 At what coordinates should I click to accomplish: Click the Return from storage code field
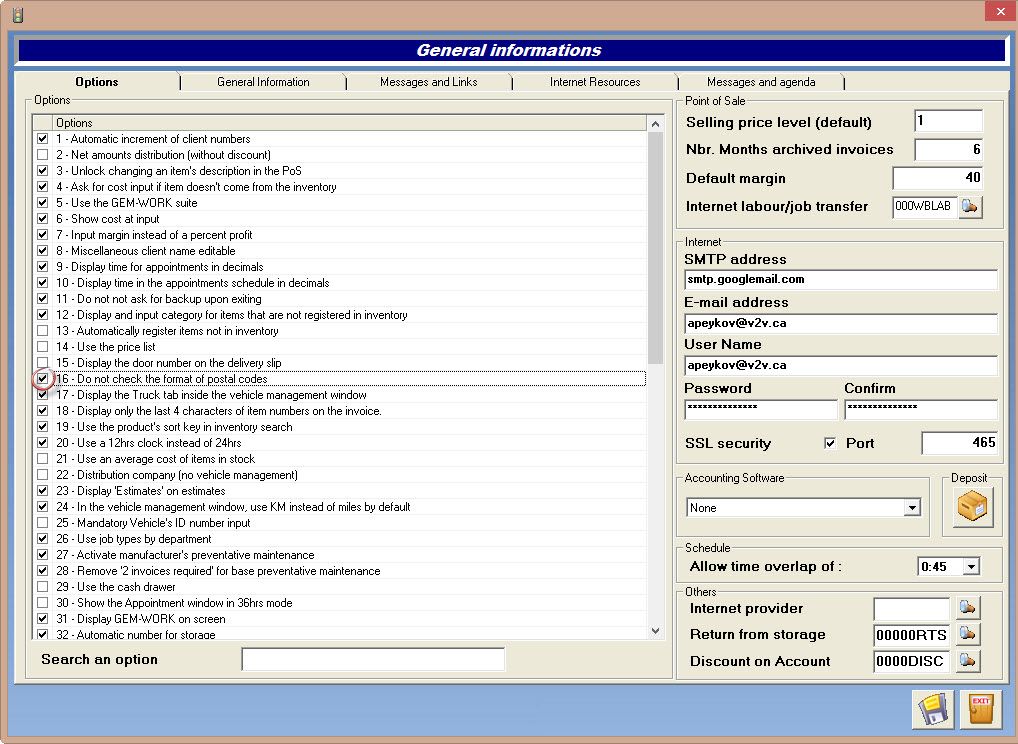(912, 635)
